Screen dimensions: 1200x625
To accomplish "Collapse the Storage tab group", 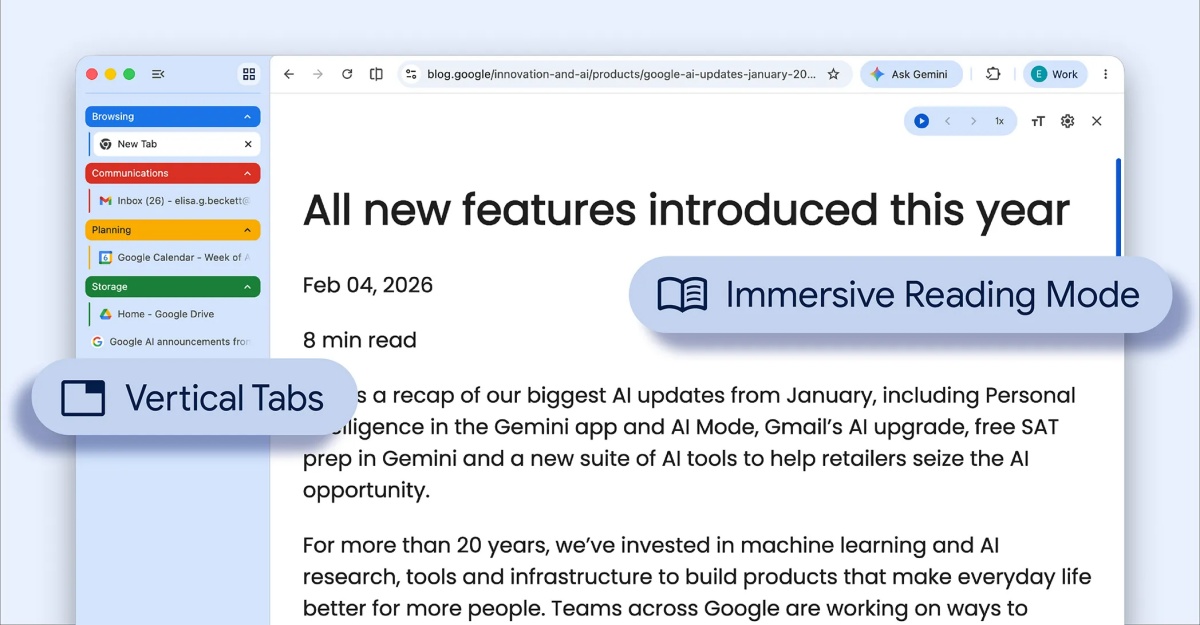I will [x=249, y=287].
